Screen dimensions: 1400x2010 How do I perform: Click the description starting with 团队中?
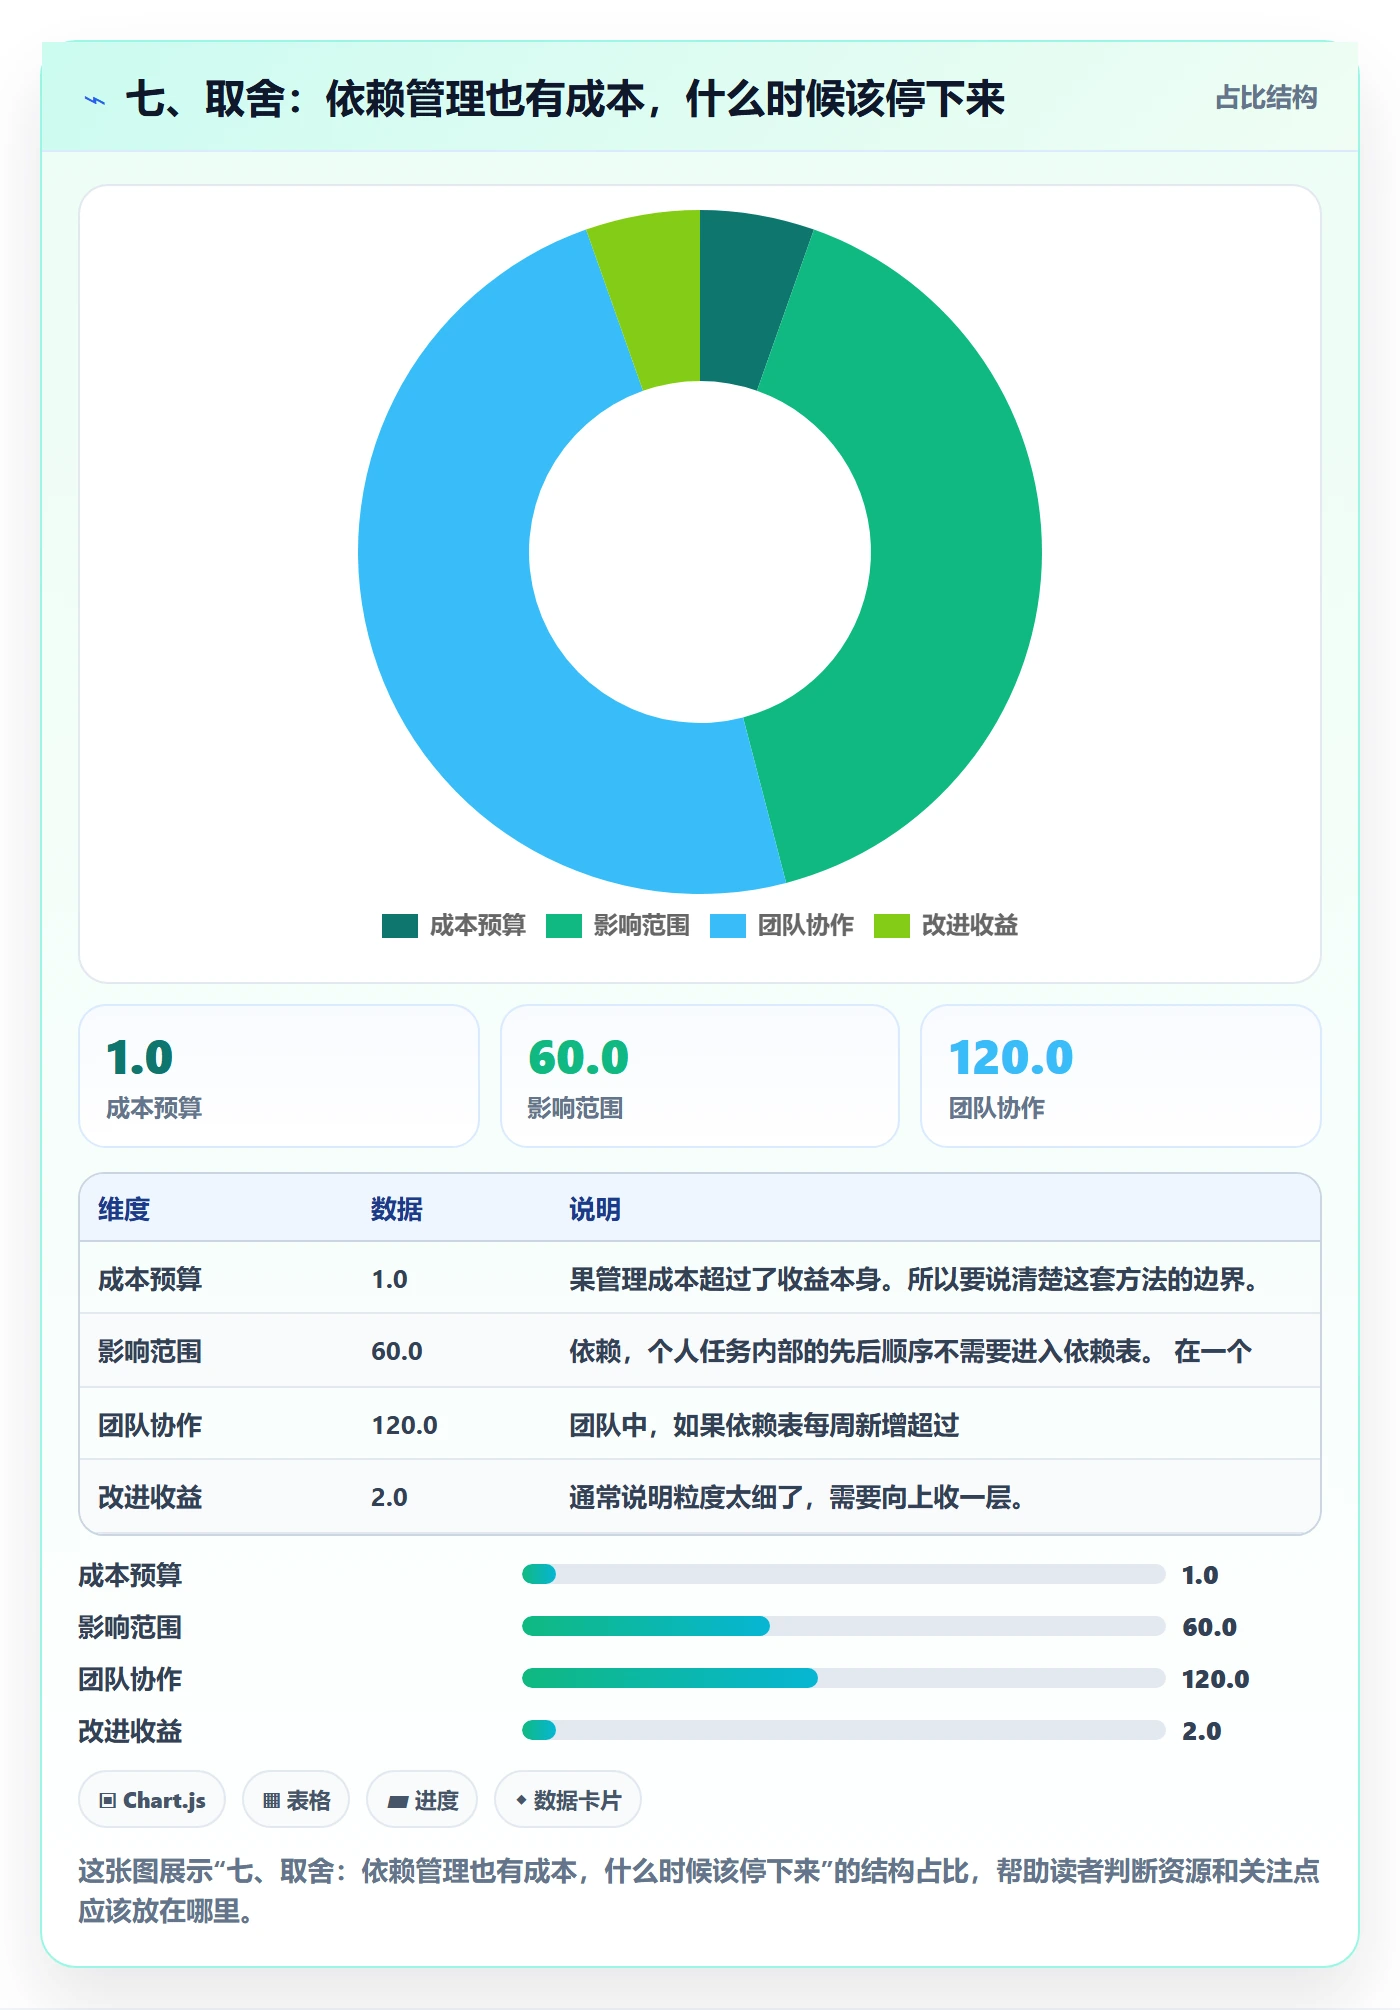tap(764, 1425)
